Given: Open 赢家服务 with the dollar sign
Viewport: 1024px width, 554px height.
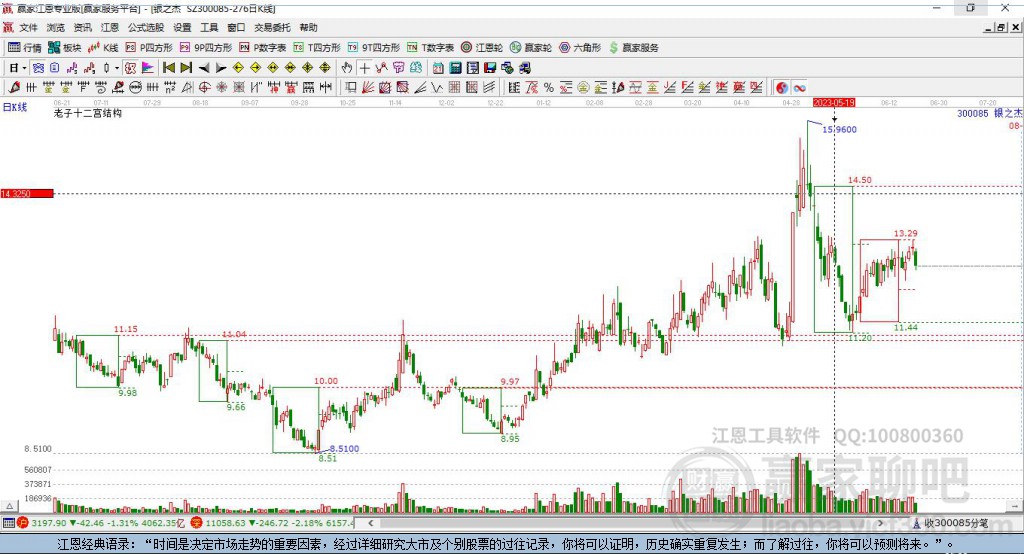Looking at the screenshot, I should click(634, 48).
